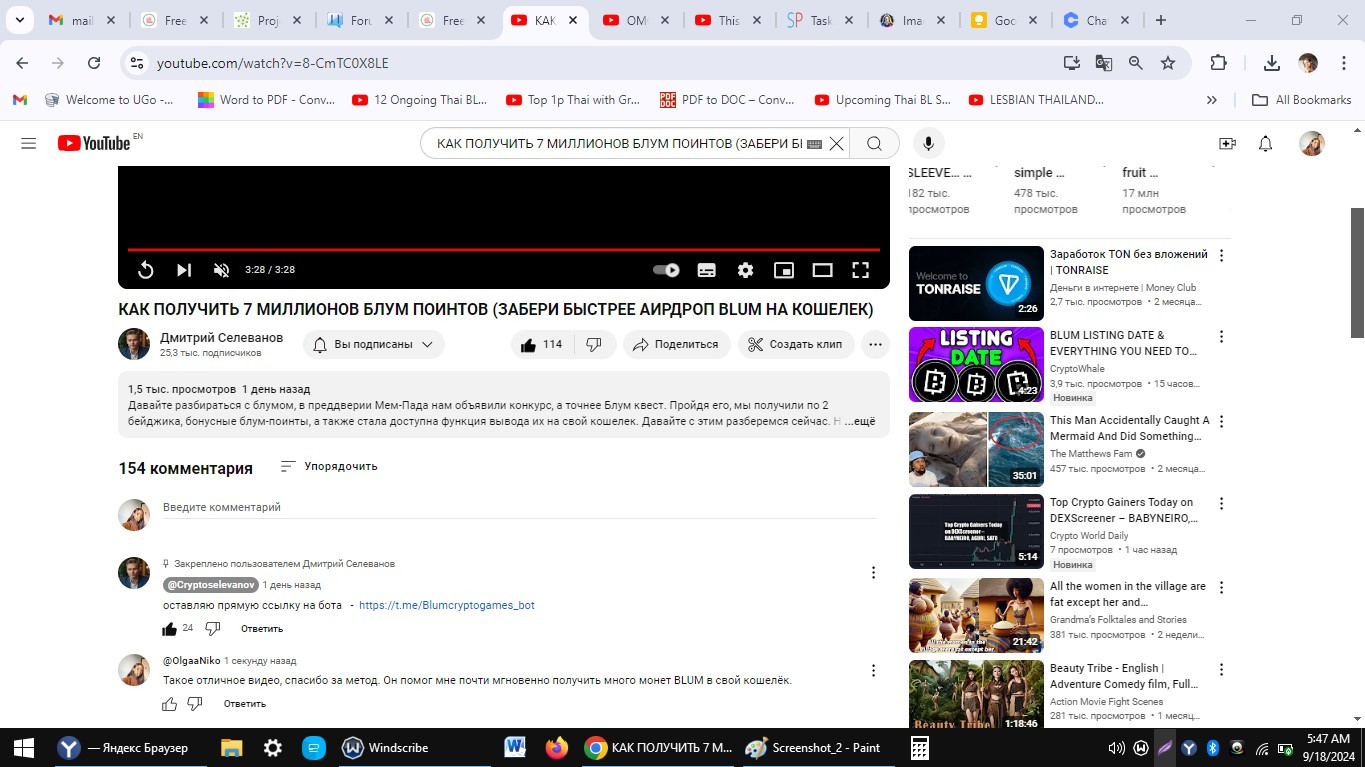This screenshot has height=767, width=1365.
Task: Expand the Вы подписаны subscription dropdown
Action: 374,344
